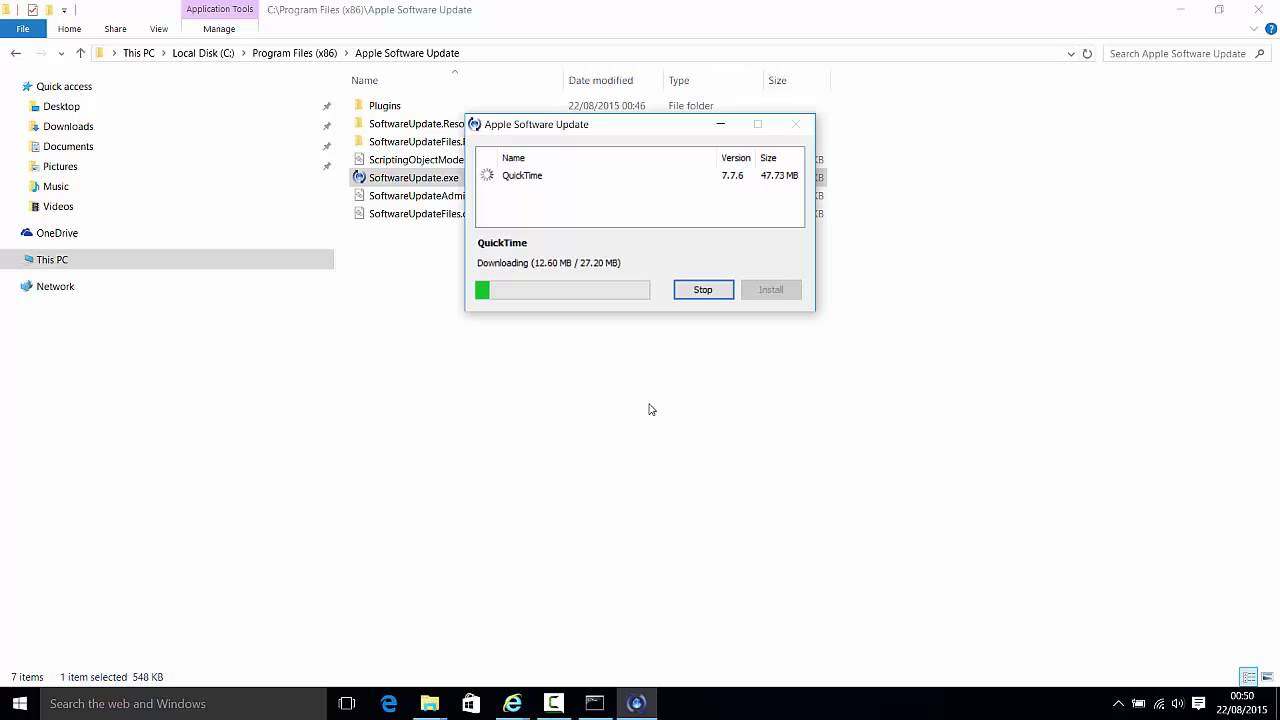Screen dimensions: 1280x720
Task: Sort files by Size column
Action: tap(777, 80)
